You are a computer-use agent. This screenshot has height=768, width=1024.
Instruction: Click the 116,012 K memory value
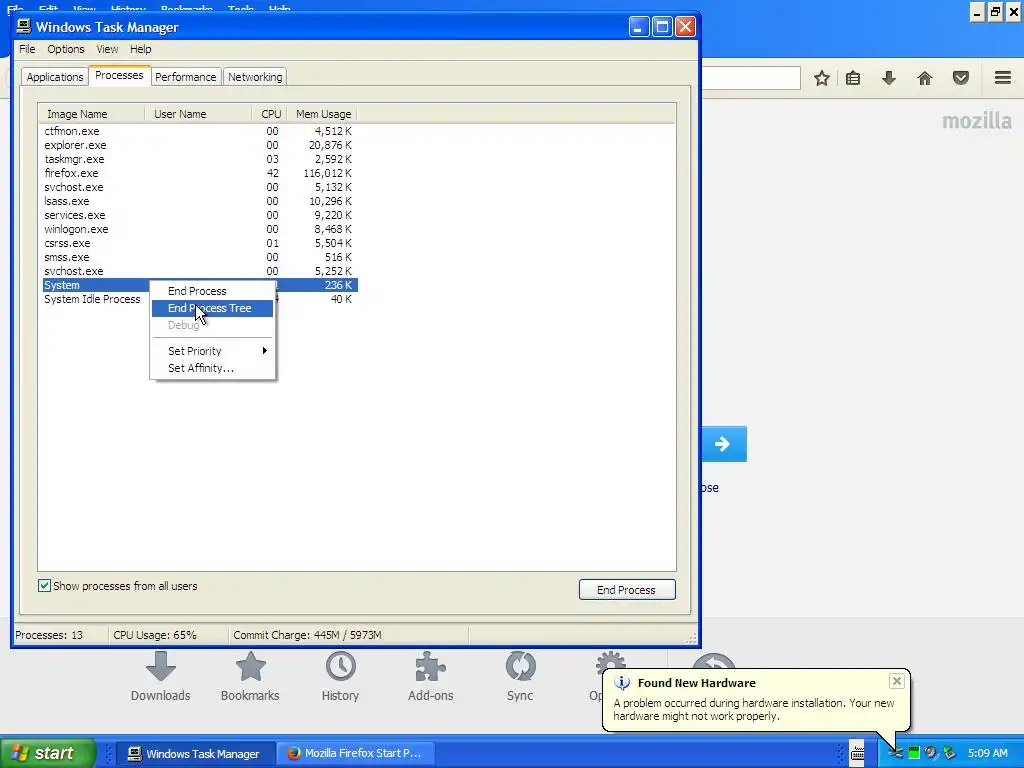click(x=327, y=173)
